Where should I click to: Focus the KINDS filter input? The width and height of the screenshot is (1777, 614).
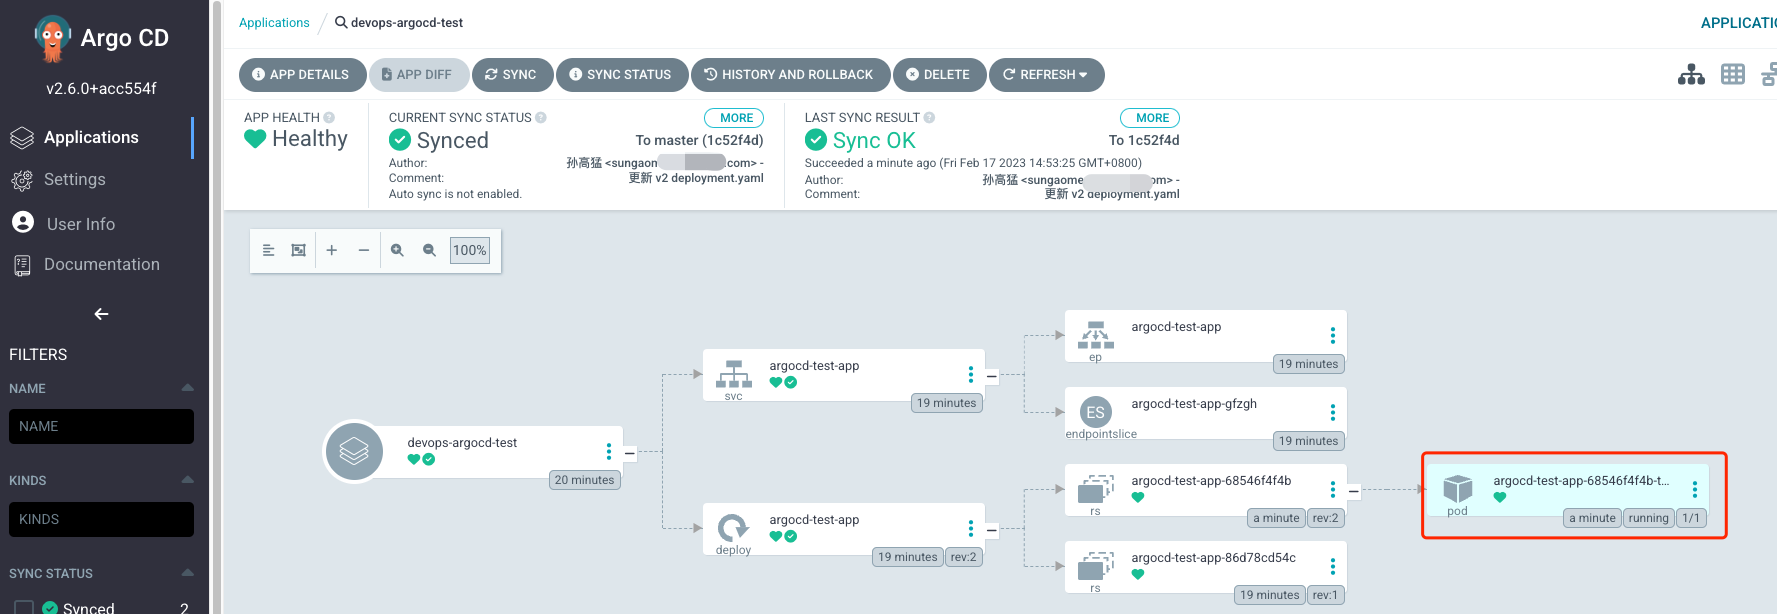pos(101,520)
